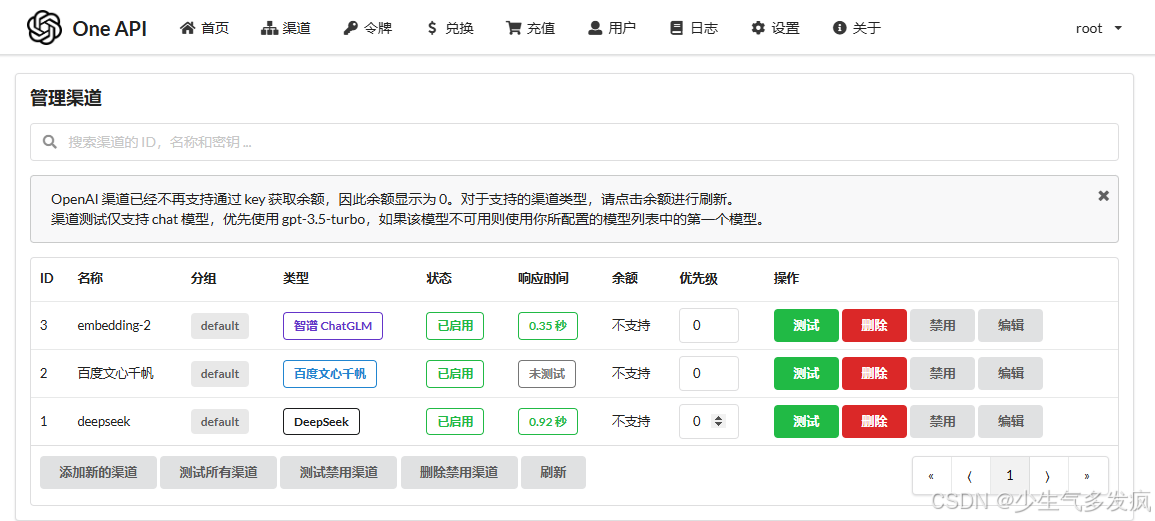Sort by the 分组 column header
This screenshot has height=521, width=1155.
[203, 279]
